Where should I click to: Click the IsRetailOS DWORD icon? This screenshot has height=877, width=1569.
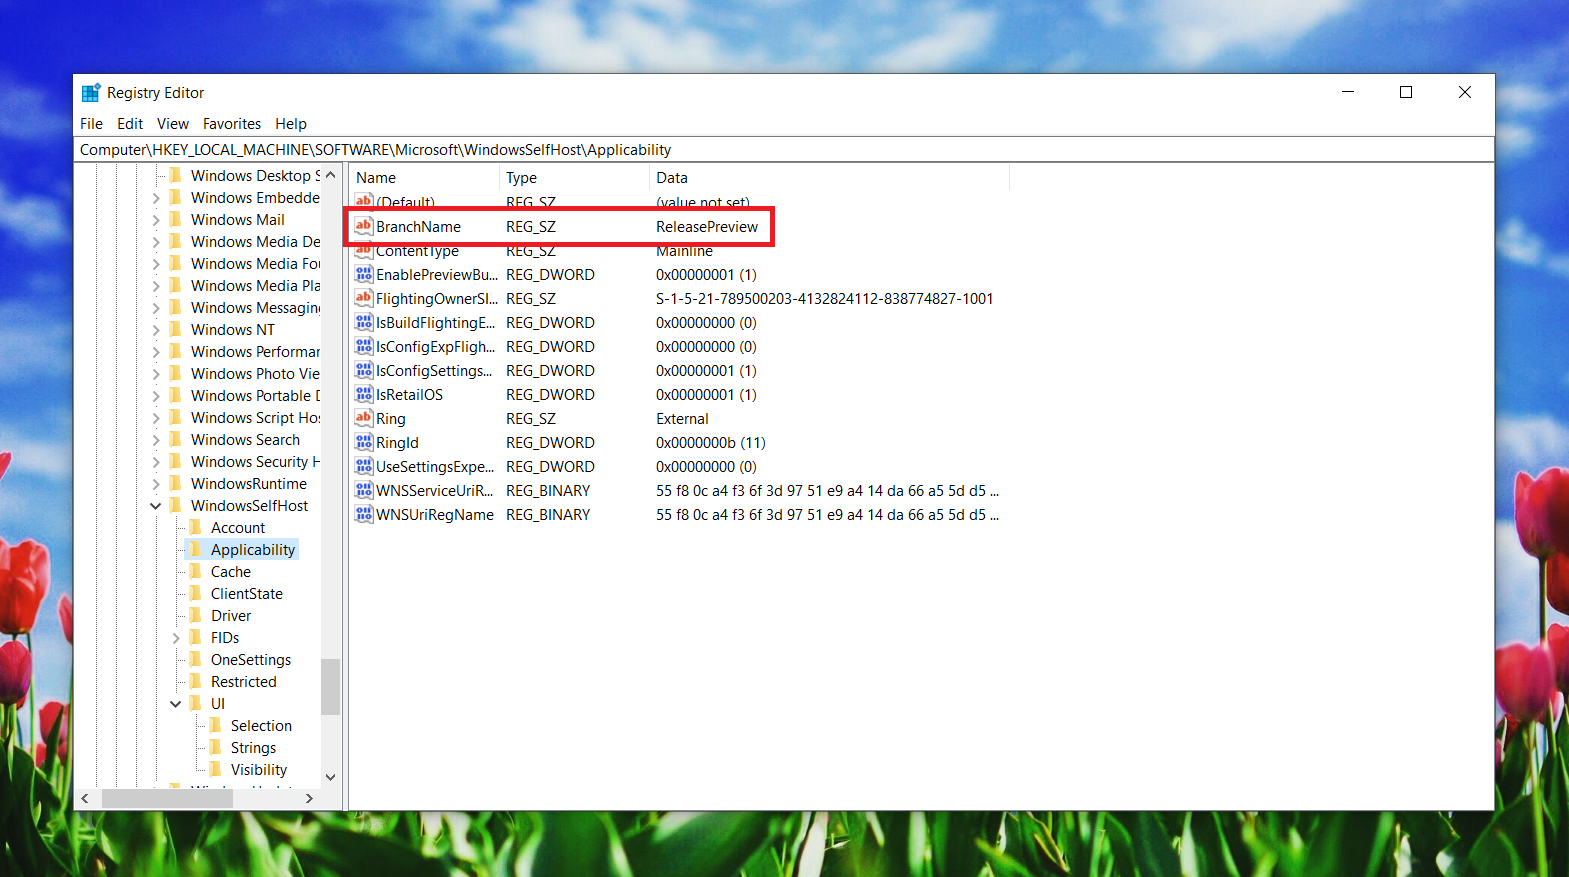tap(364, 394)
